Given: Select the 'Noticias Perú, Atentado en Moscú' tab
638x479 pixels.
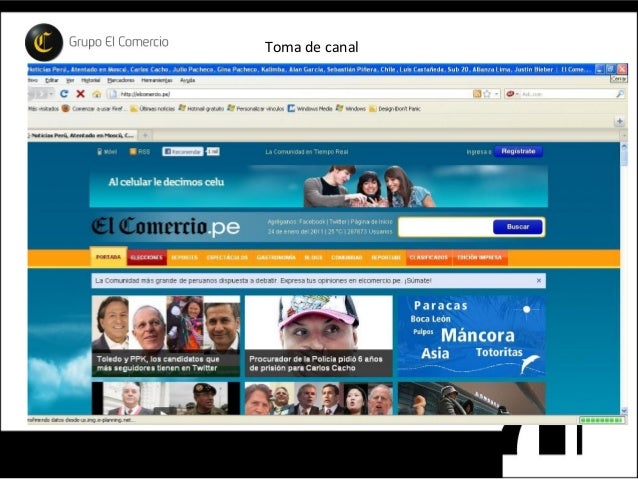Looking at the screenshot, I should tap(82, 135).
